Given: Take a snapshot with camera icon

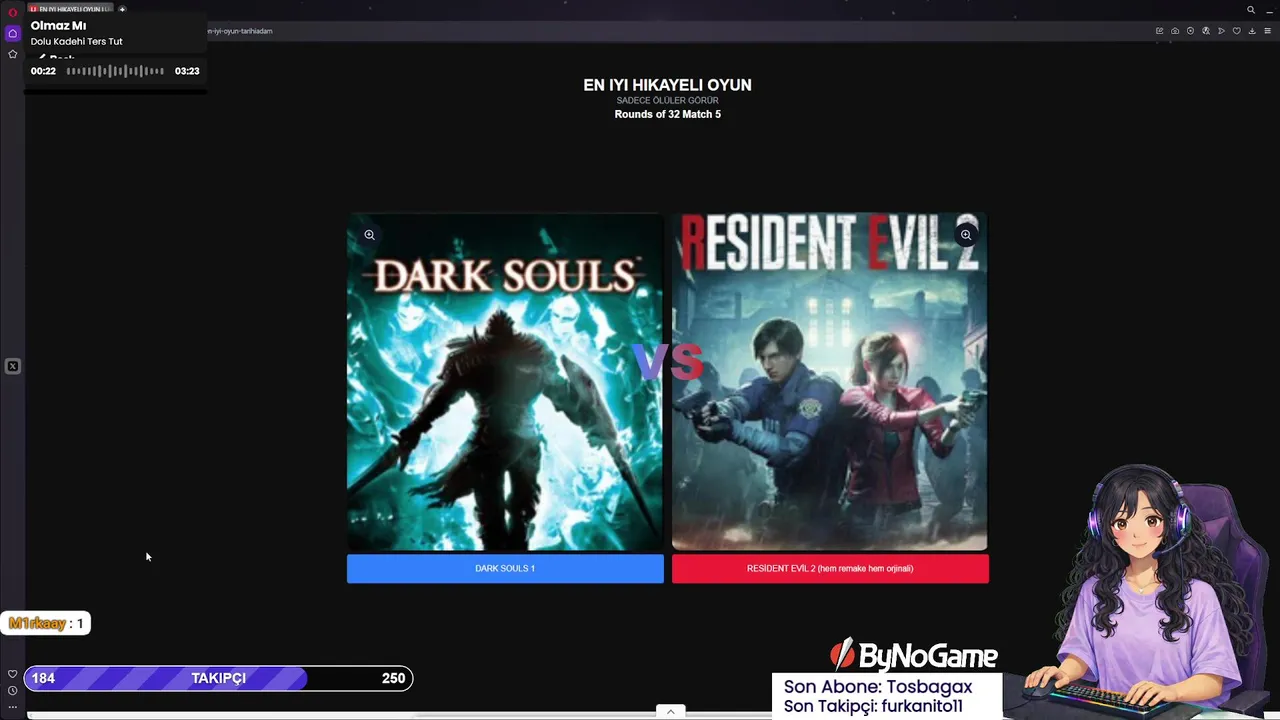Looking at the screenshot, I should click(1175, 31).
